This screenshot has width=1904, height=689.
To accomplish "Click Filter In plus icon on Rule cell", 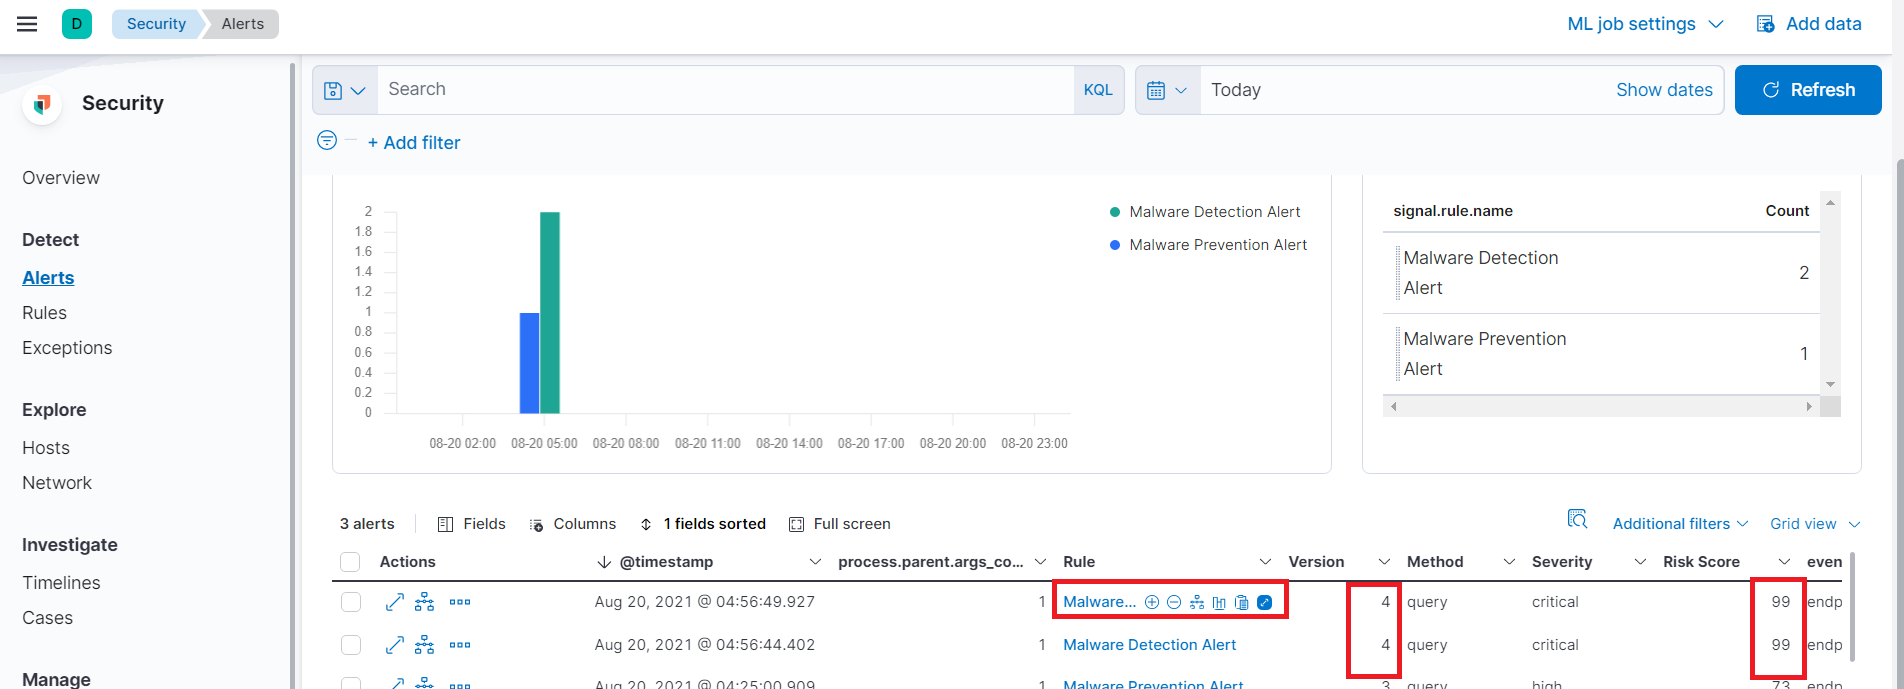I will (1152, 602).
